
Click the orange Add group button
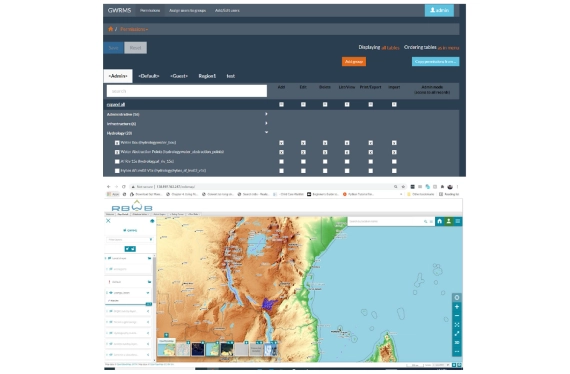click(354, 61)
